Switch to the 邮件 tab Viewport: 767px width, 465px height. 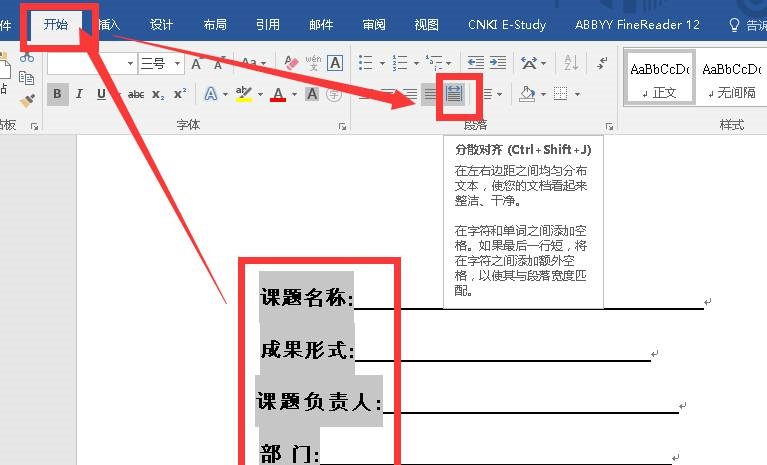pyautogui.click(x=321, y=24)
